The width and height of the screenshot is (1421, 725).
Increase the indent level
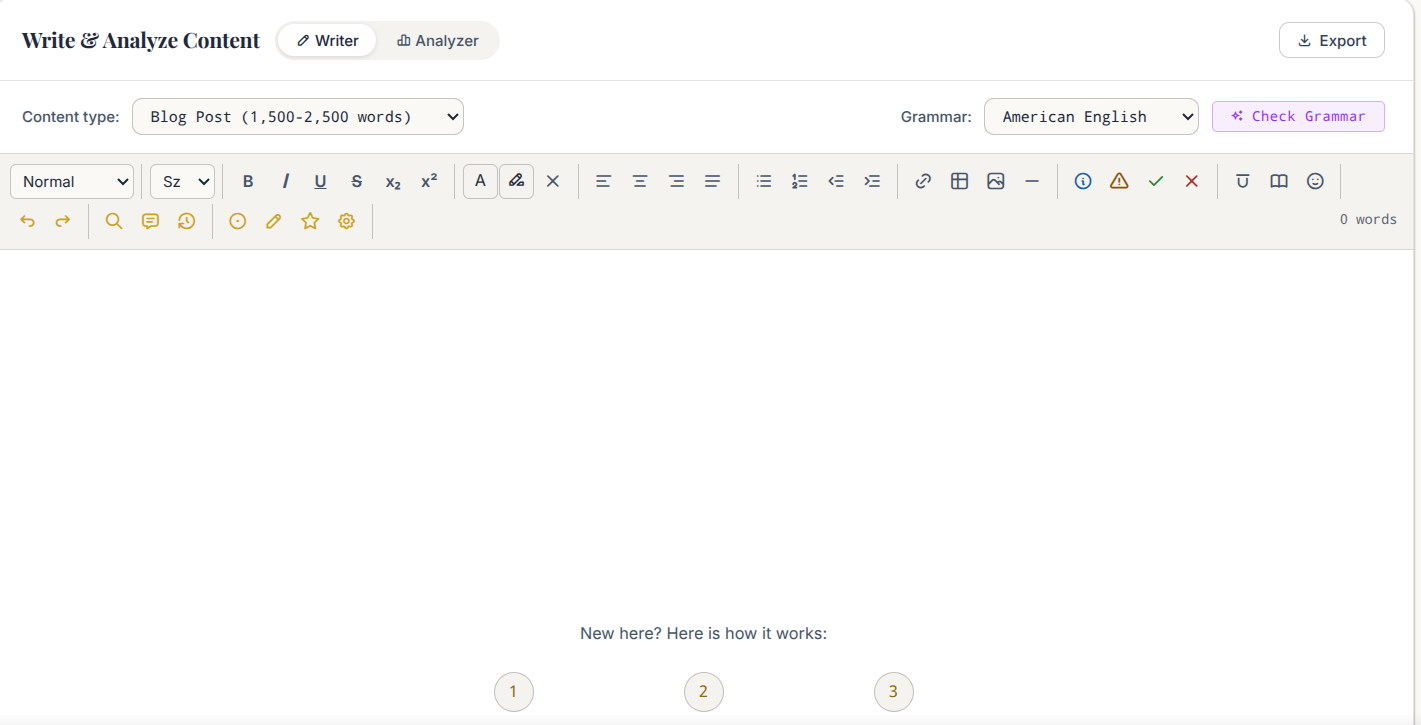pos(872,181)
